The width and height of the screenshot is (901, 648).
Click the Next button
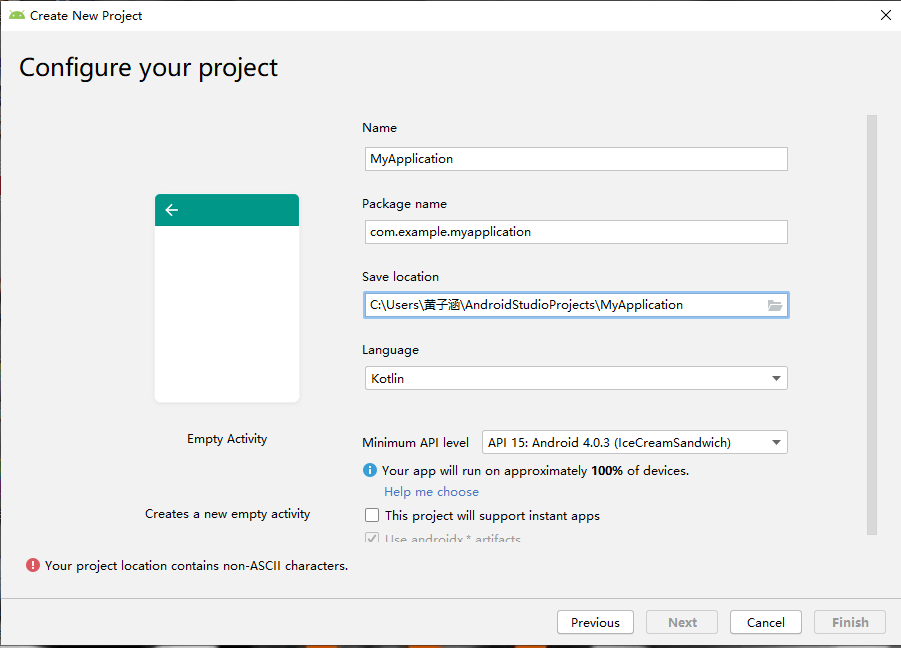pos(682,622)
